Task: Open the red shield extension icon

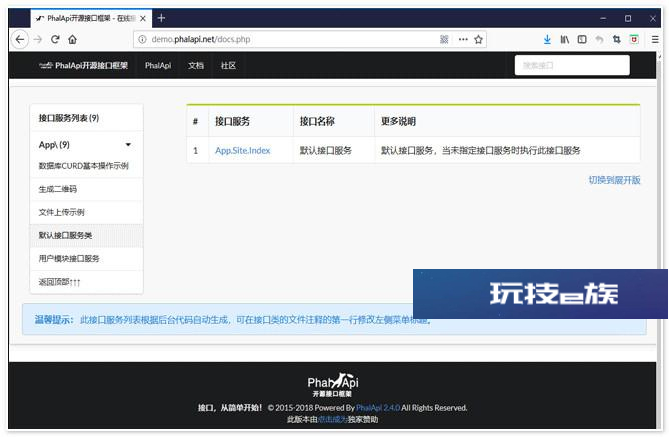Action: tap(634, 39)
